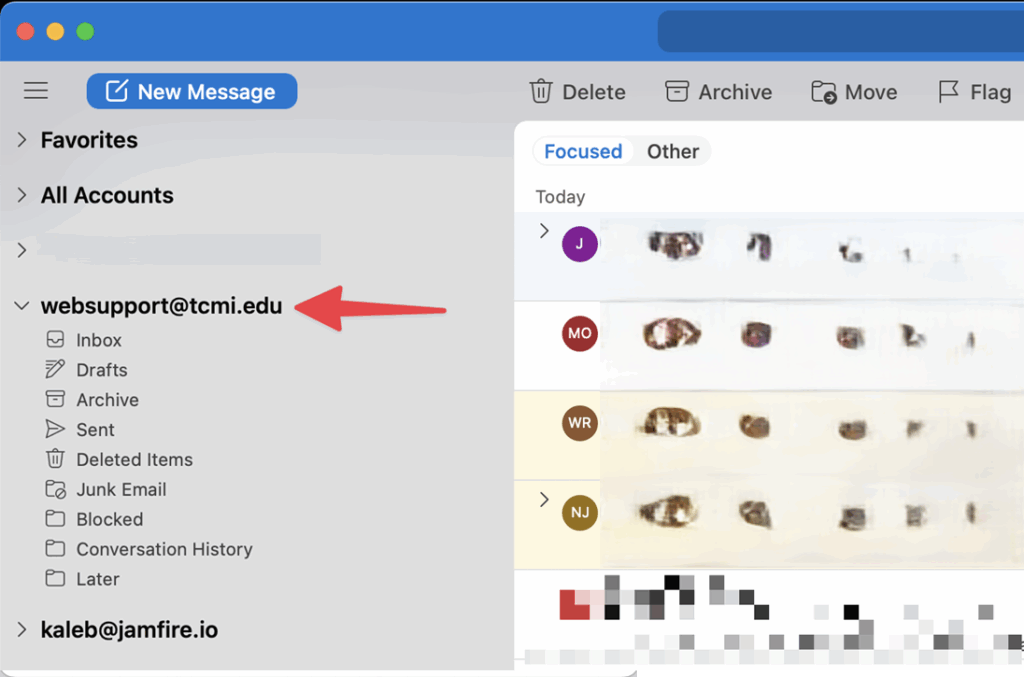Expand the kaleb@jamfire.io account
The image size is (1024, 677).
(22, 630)
